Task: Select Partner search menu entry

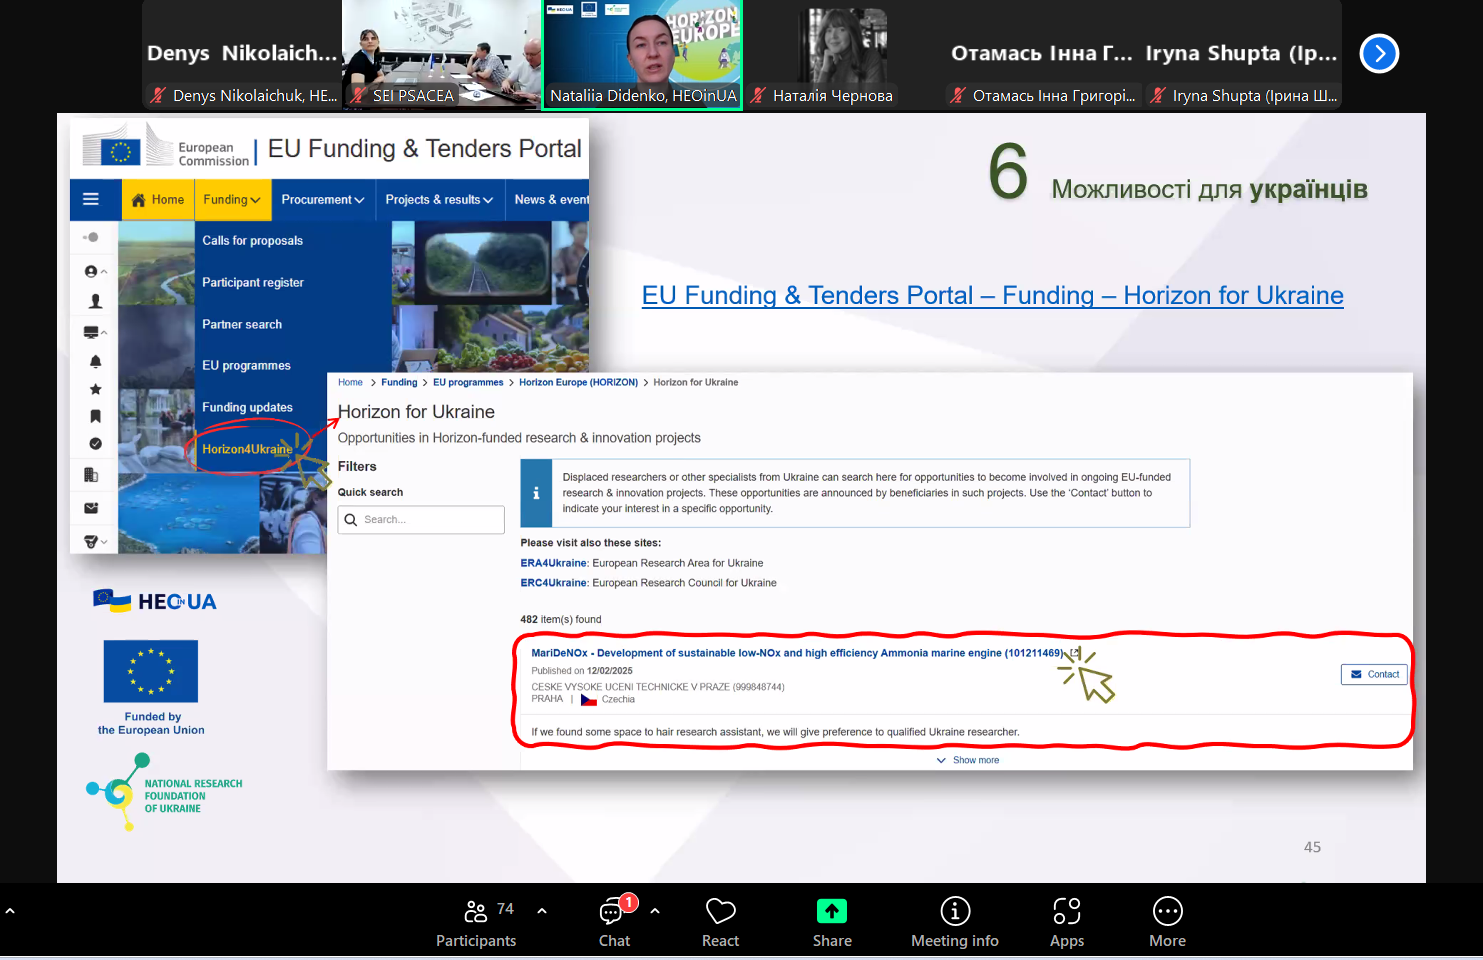Action: [x=242, y=325]
